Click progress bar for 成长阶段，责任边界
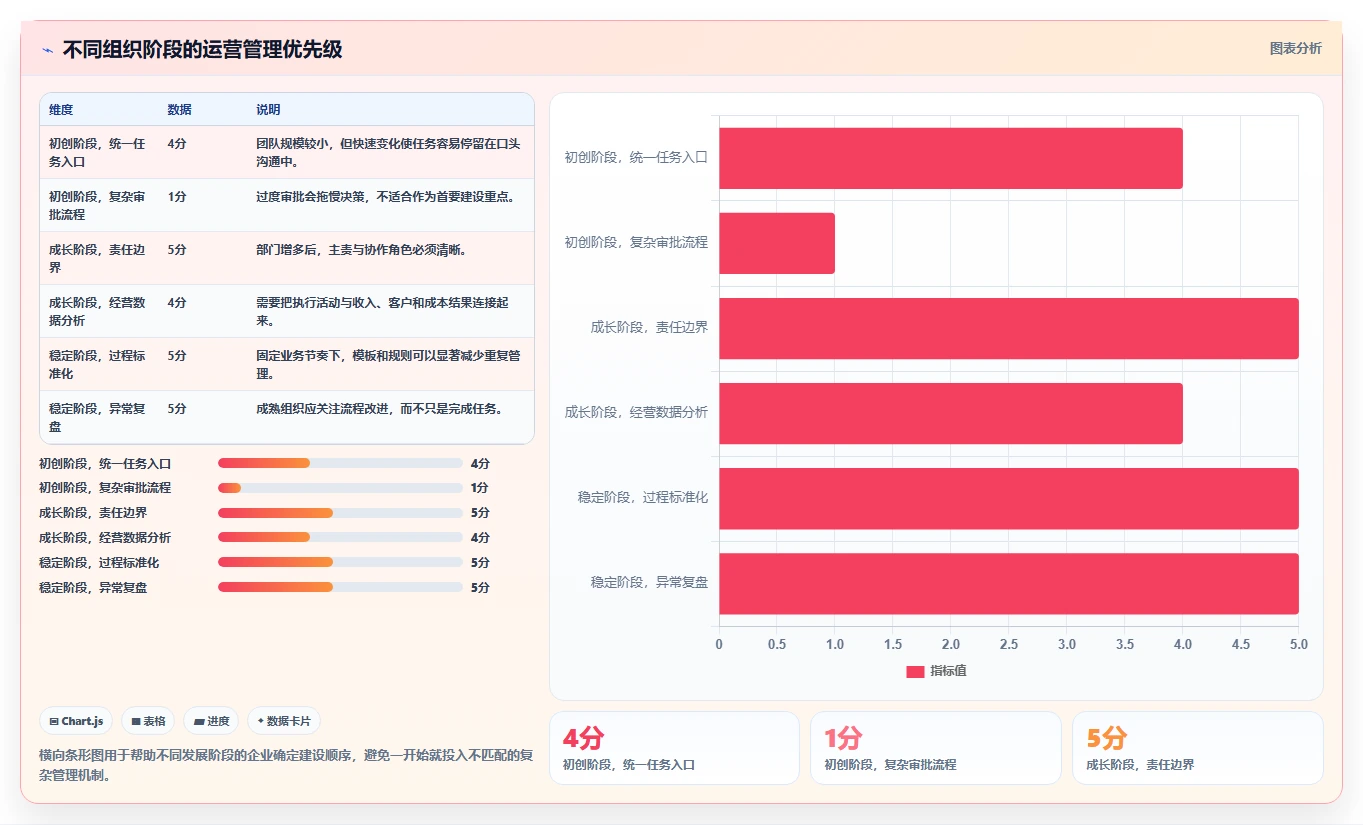Viewport: 1363px width, 825px height. [340, 513]
